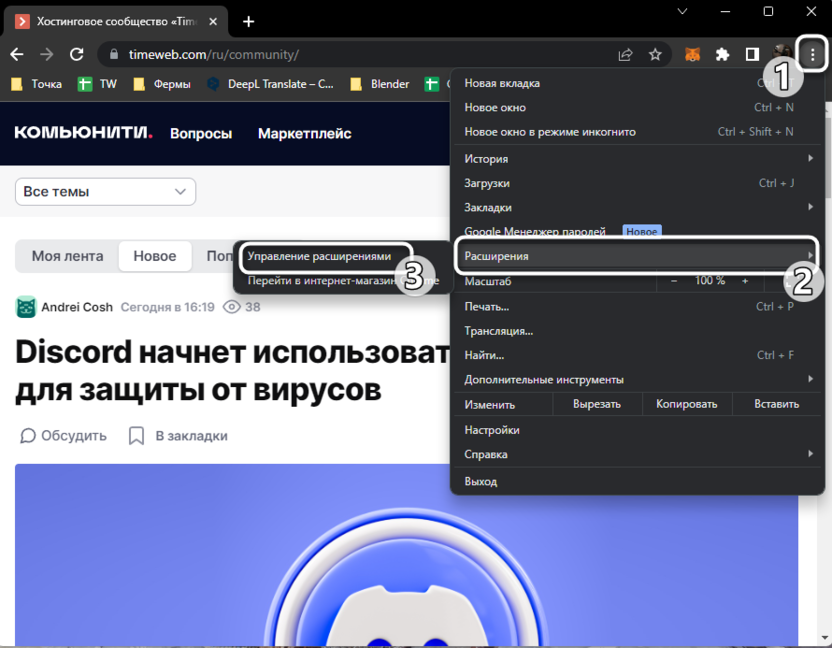Image resolution: width=832 pixels, height=648 pixels.
Task: Go forward using the forward arrow
Action: point(47,54)
